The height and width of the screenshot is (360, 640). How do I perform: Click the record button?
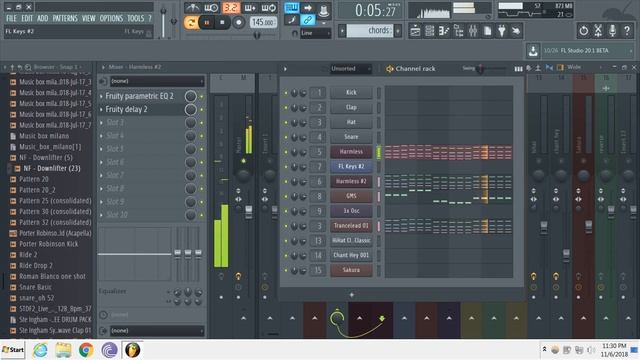[x=238, y=22]
